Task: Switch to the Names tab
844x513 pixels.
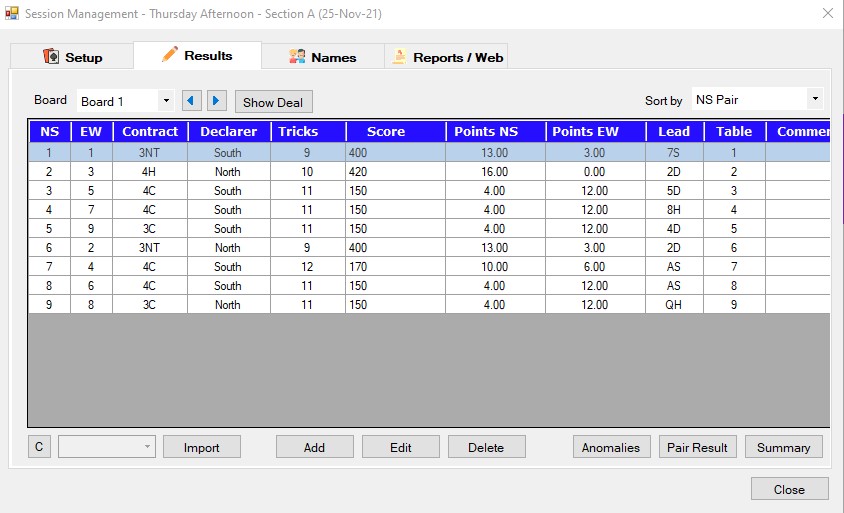Action: (x=322, y=57)
